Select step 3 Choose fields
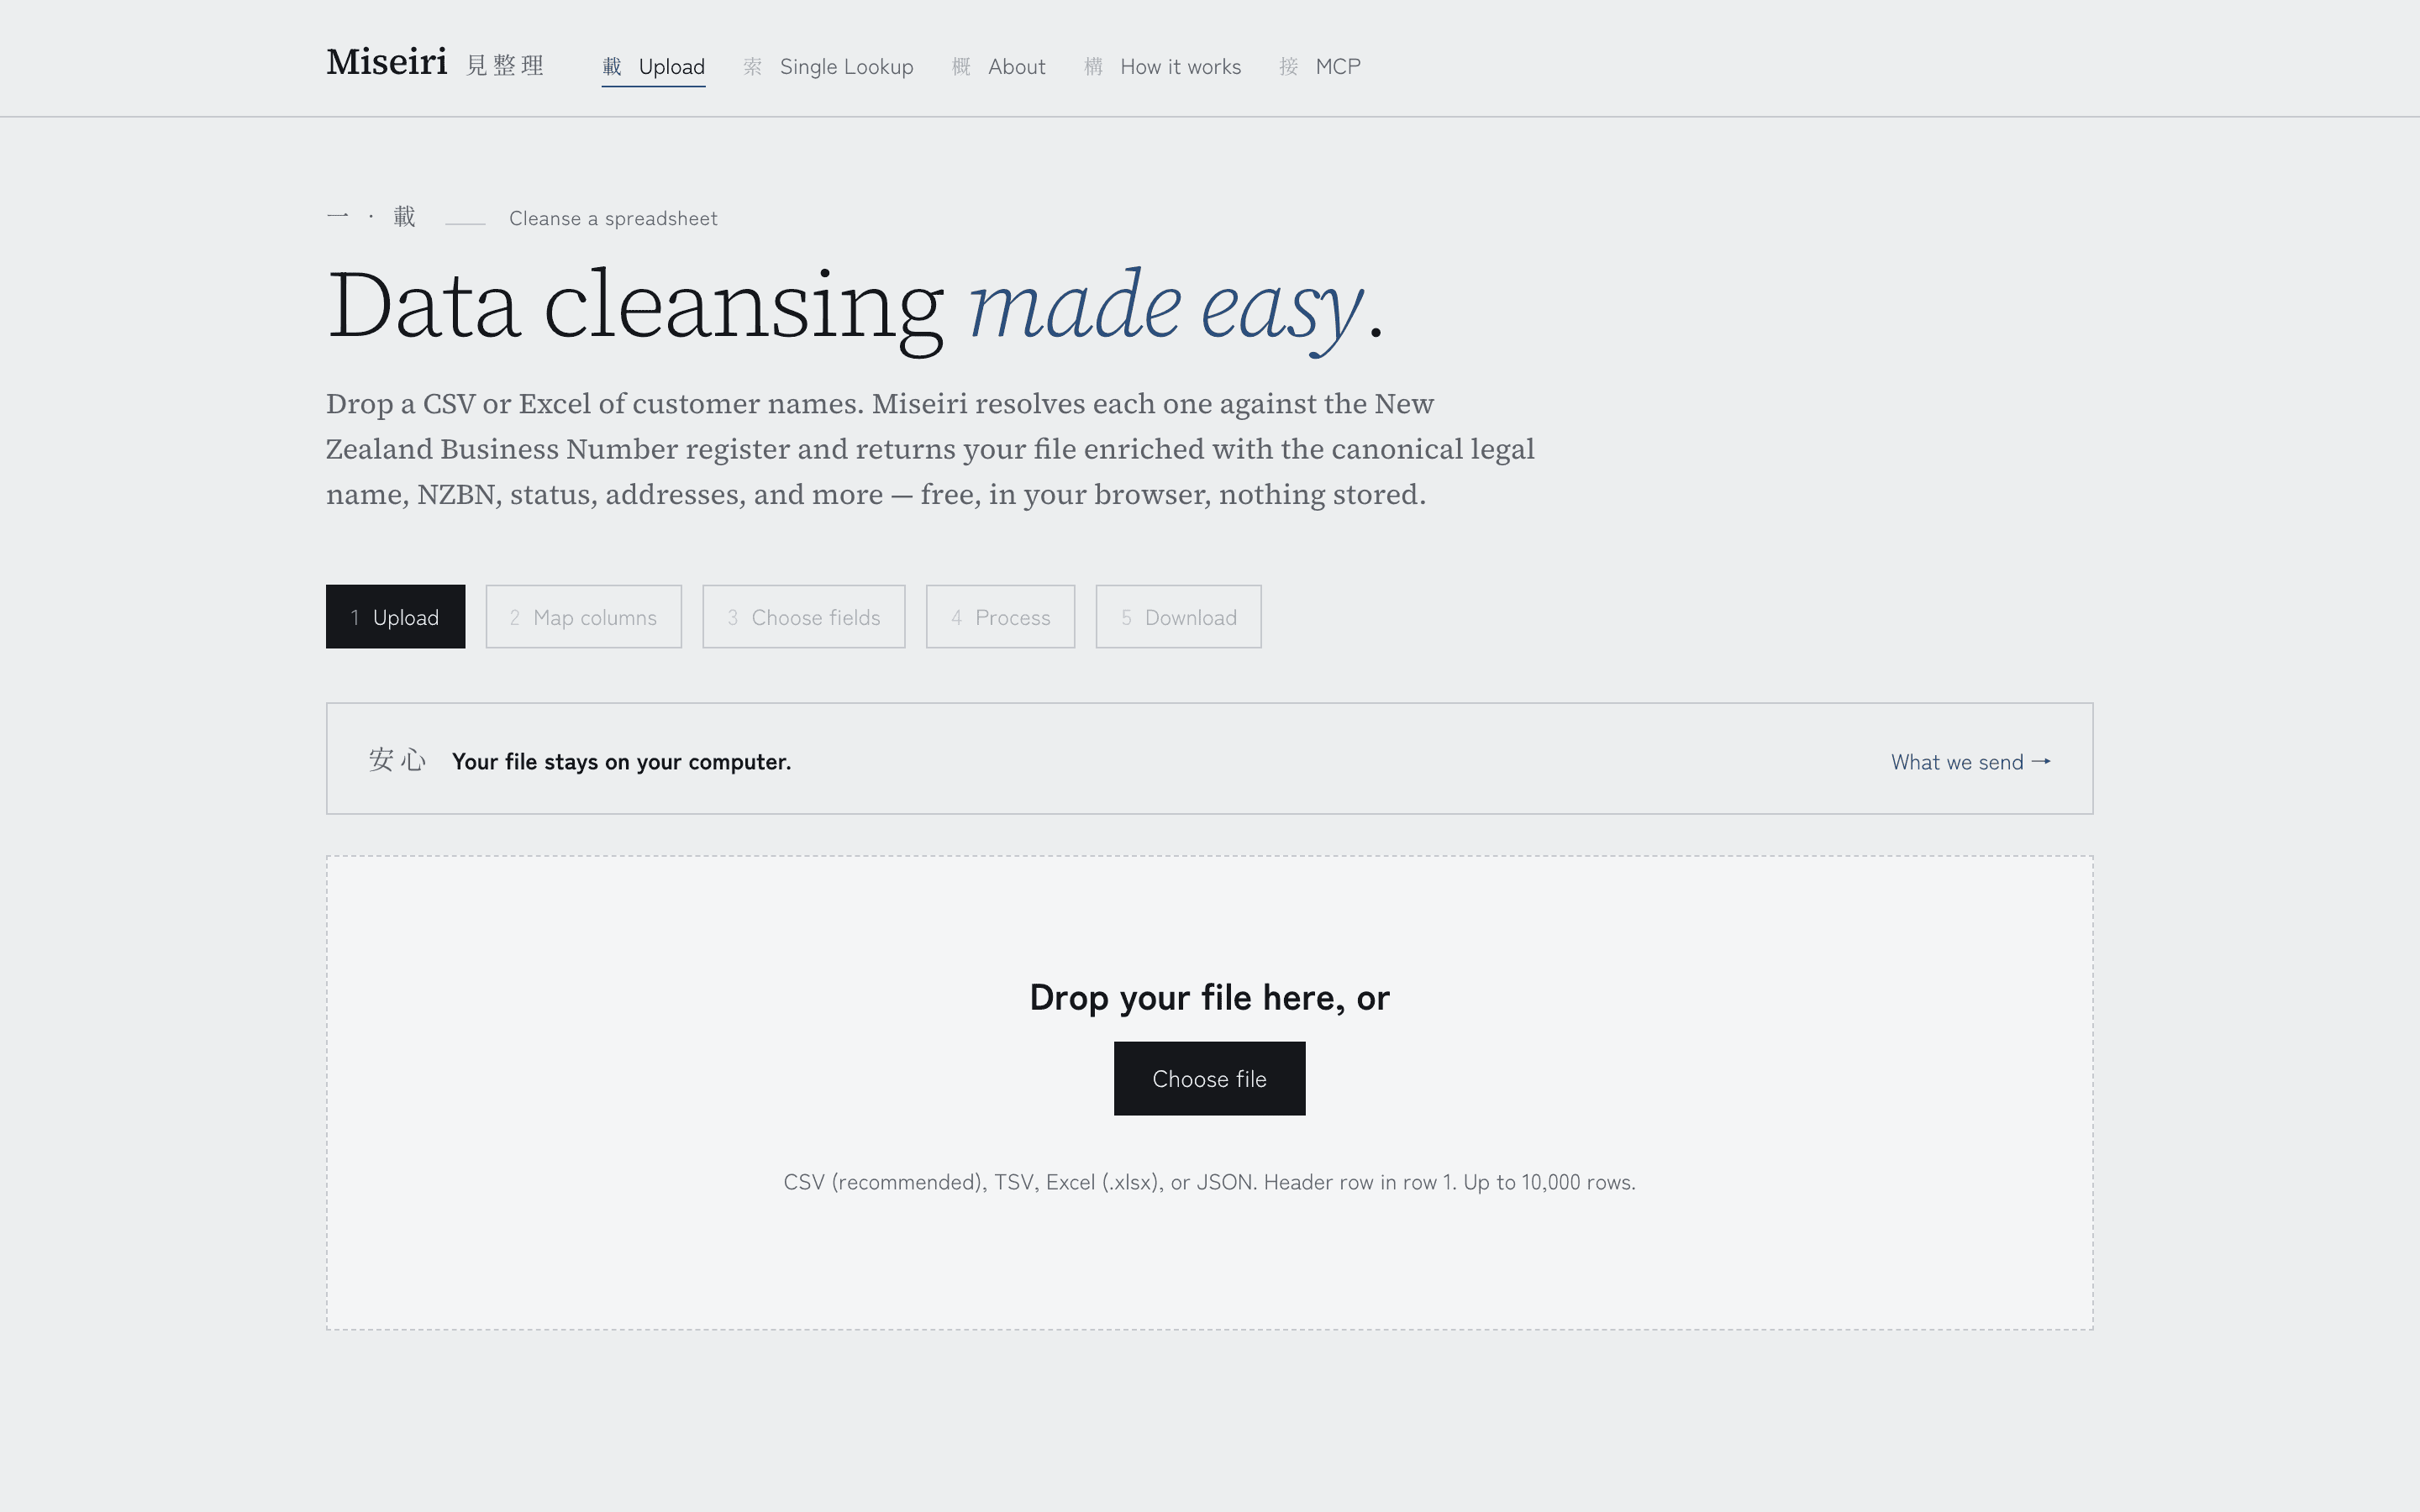 click(x=804, y=617)
